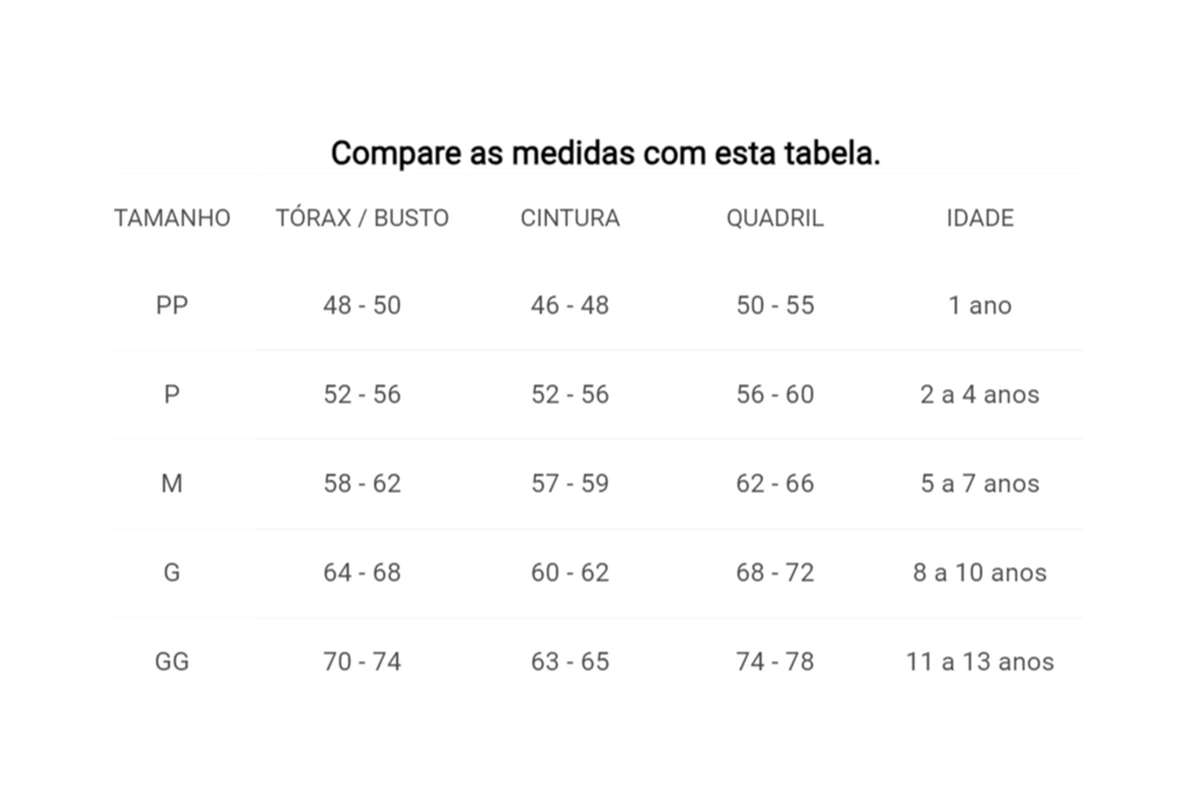Click the IDADE column header

click(980, 218)
